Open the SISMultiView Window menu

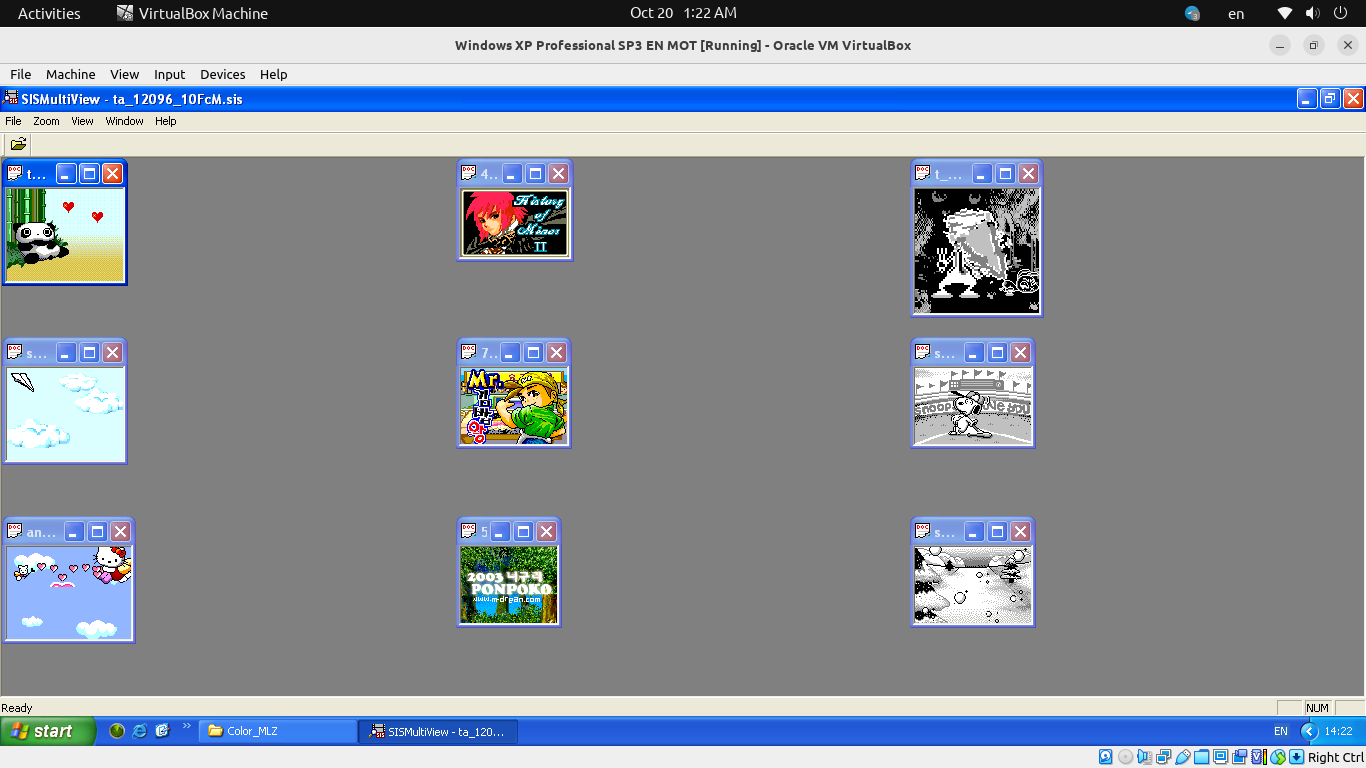[x=125, y=121]
